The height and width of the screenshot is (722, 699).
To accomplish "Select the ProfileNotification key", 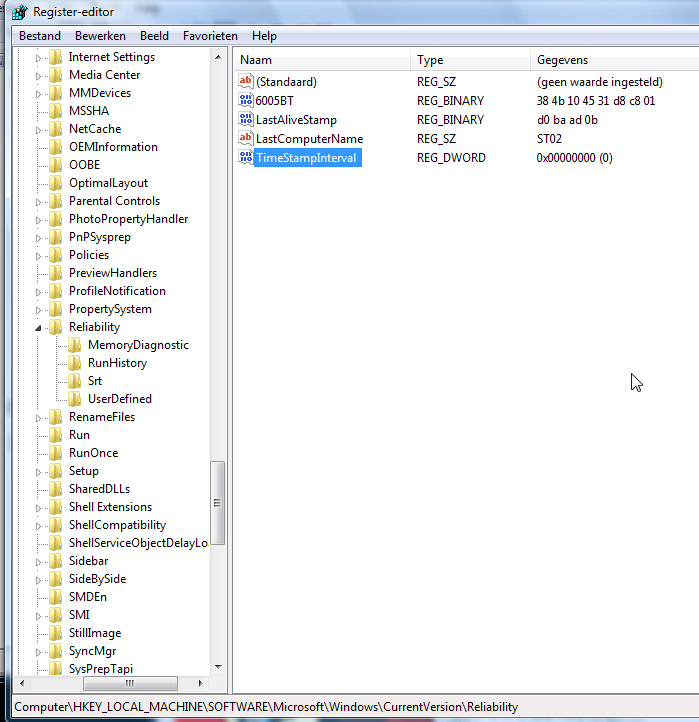I will [x=117, y=291].
